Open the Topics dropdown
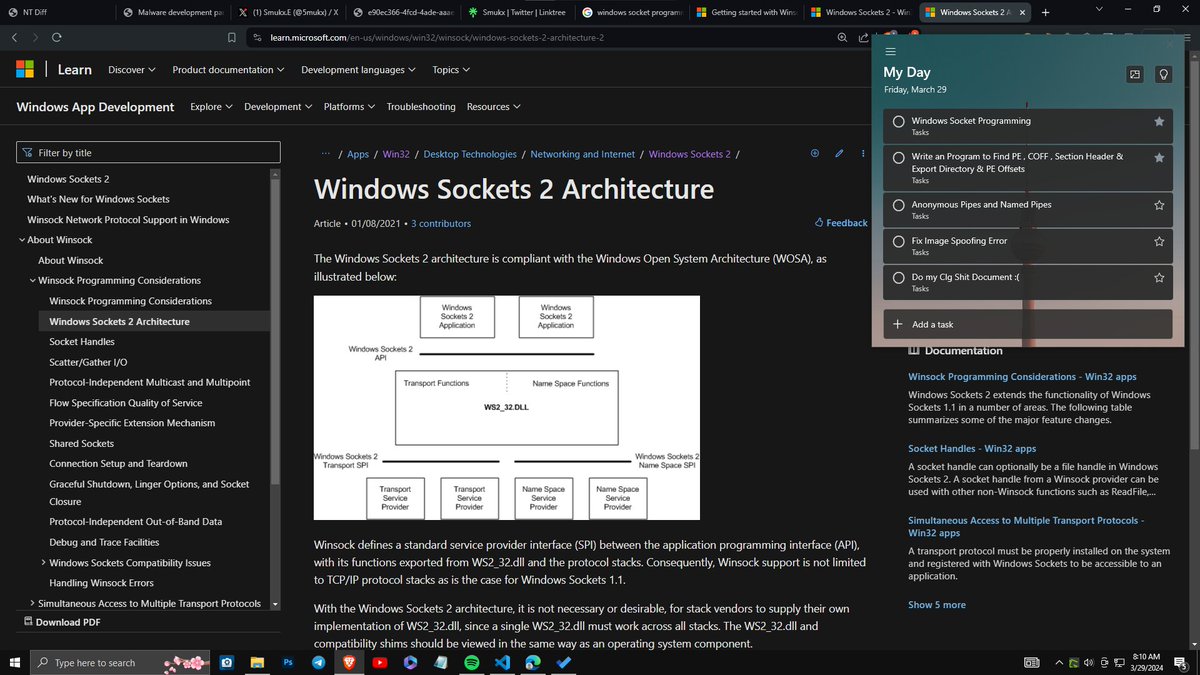 coord(451,70)
